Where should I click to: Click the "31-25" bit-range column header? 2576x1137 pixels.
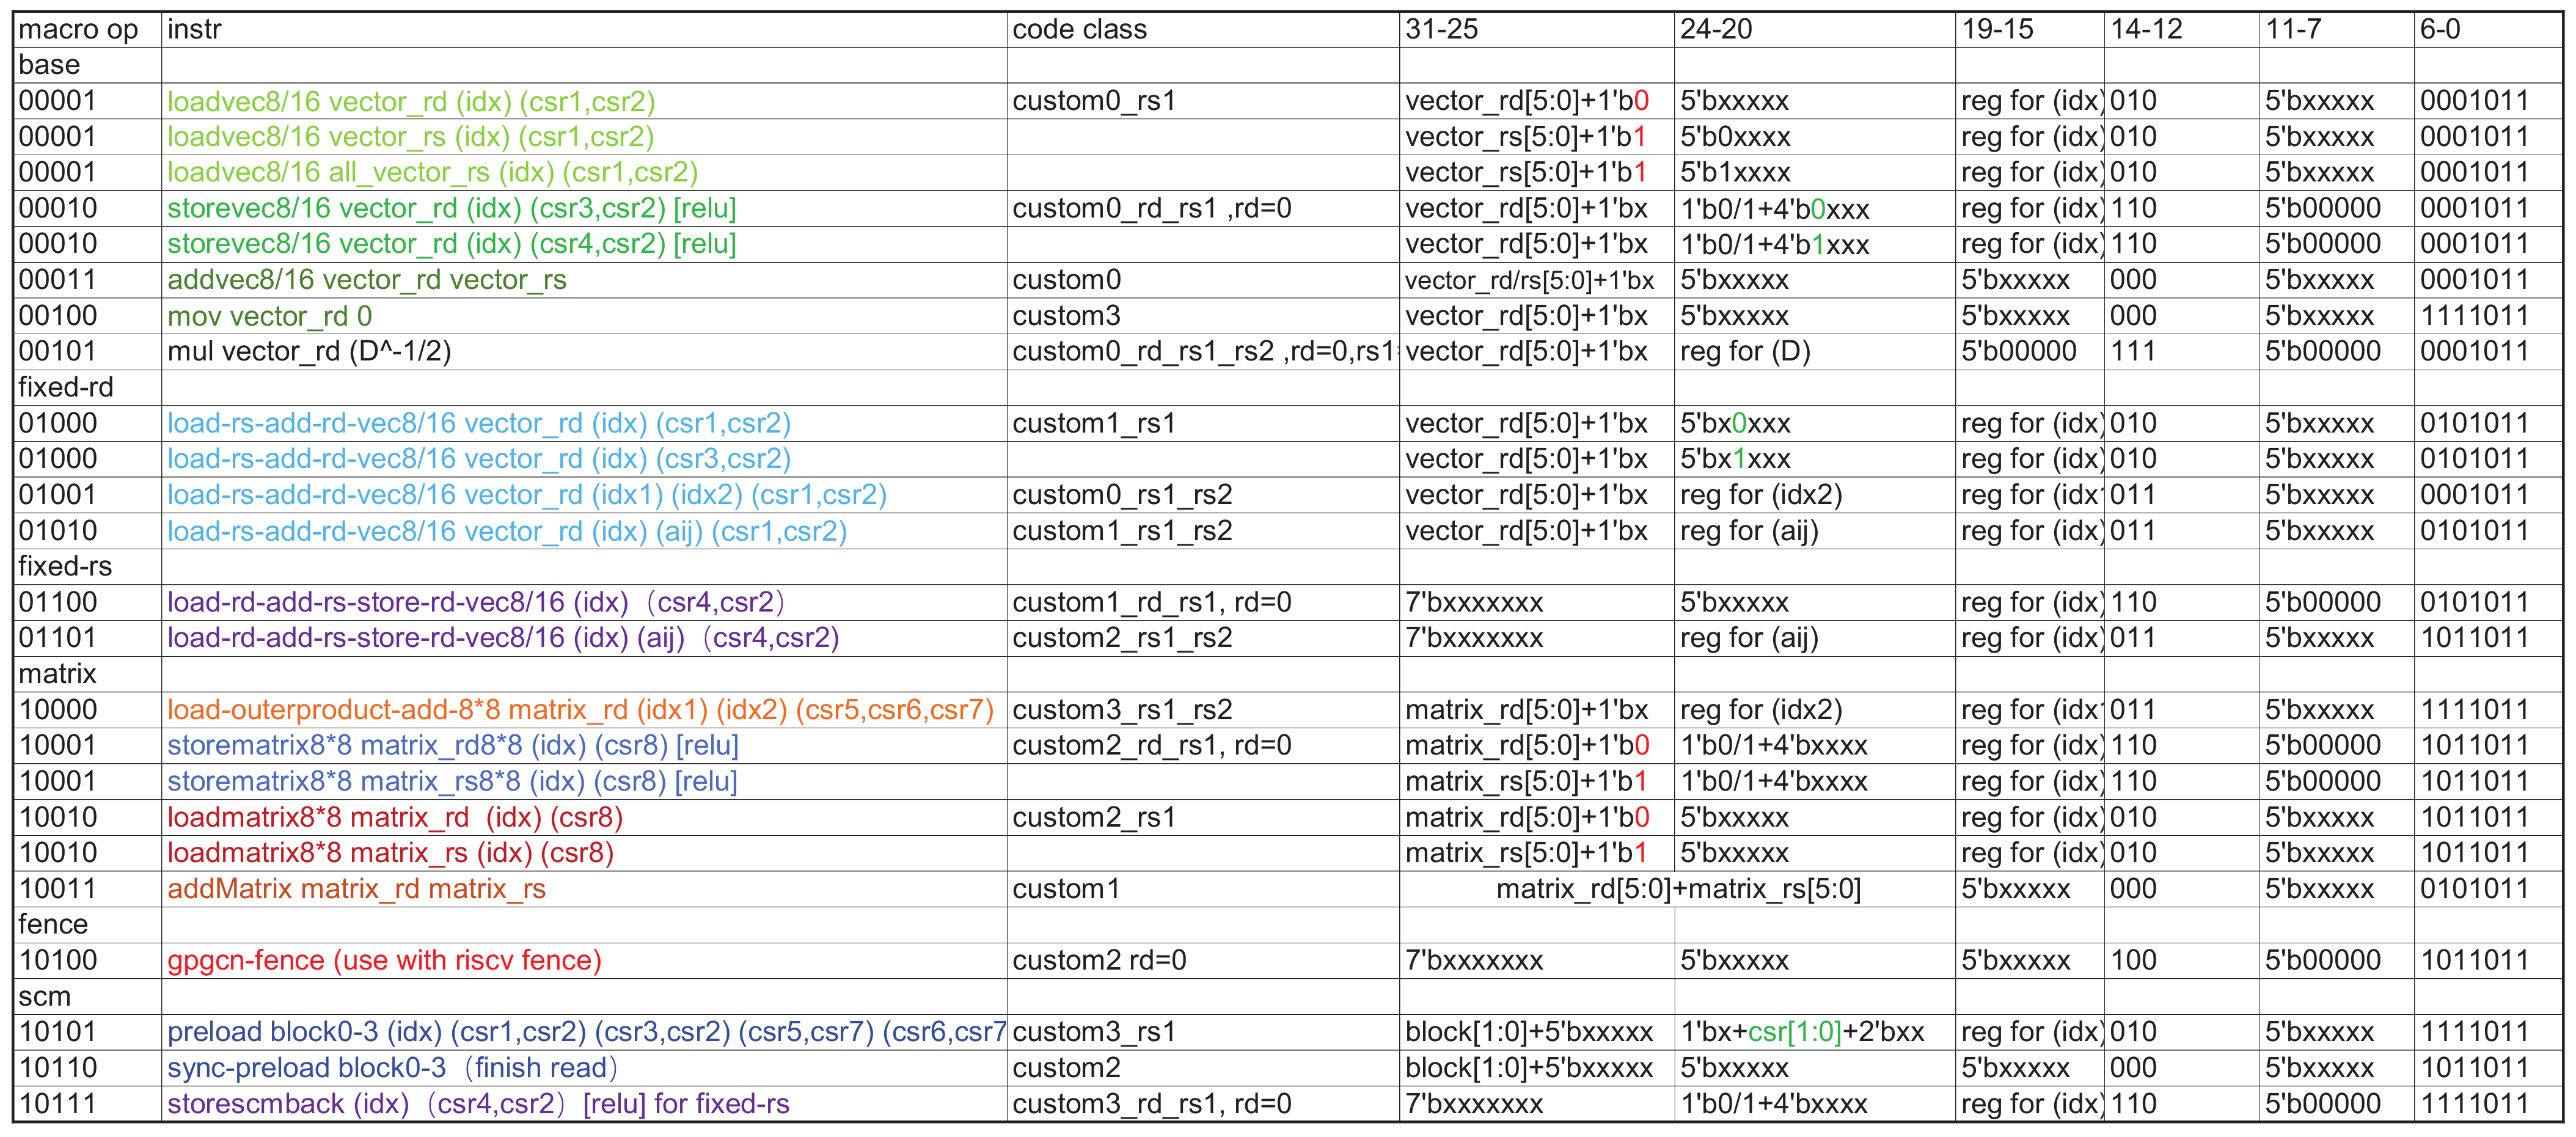point(1441,30)
